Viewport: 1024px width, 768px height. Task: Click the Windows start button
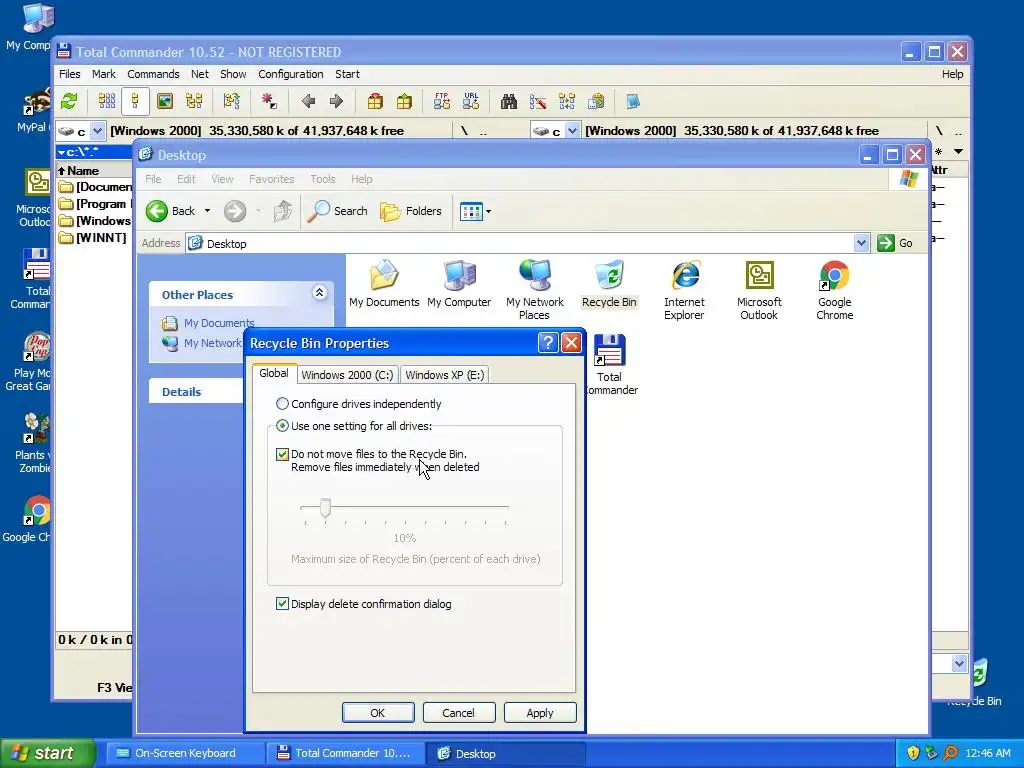tap(47, 753)
